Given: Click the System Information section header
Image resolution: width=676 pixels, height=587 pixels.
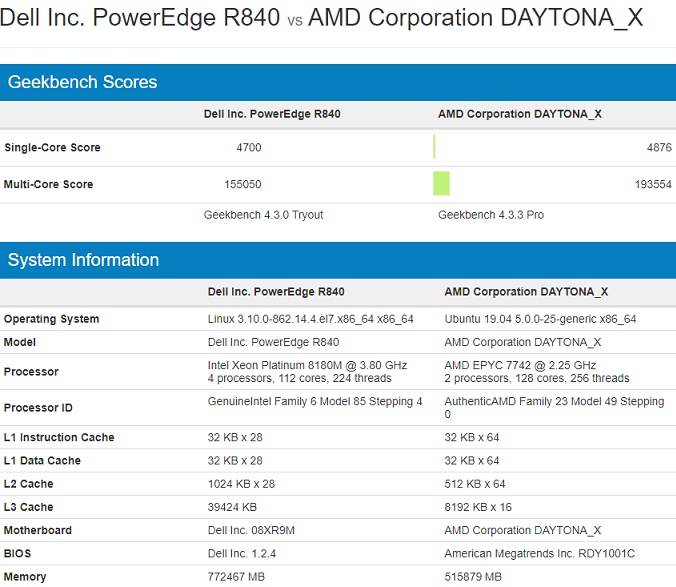Looking at the screenshot, I should pos(338,260).
